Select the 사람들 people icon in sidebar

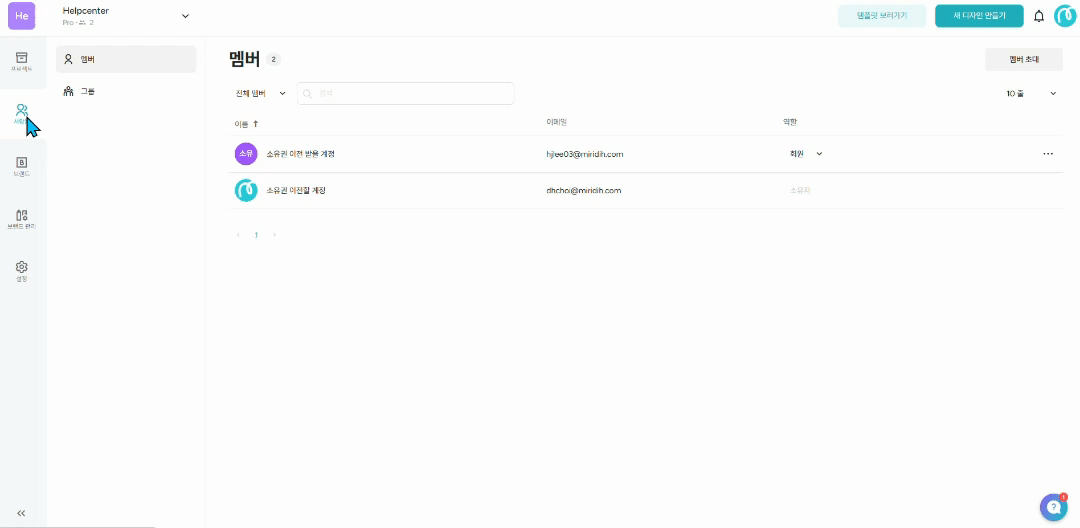21,113
